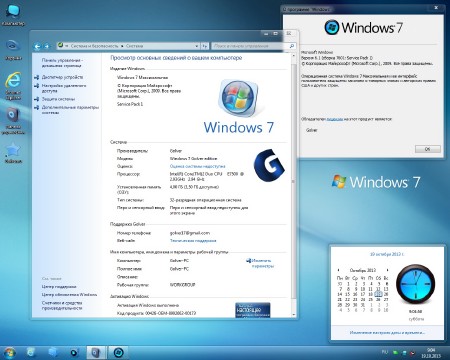Go to Панель управления домашняя страница
The height and width of the screenshot is (360, 450).
[x=62, y=63]
